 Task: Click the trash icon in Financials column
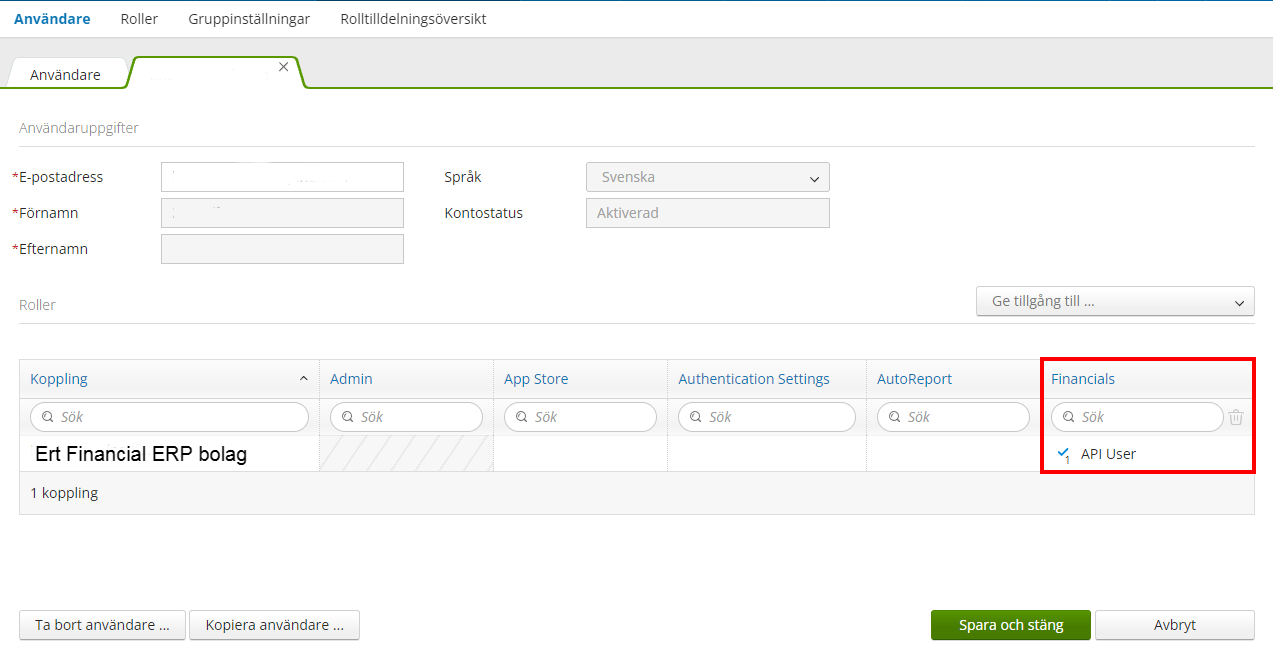tap(1236, 418)
